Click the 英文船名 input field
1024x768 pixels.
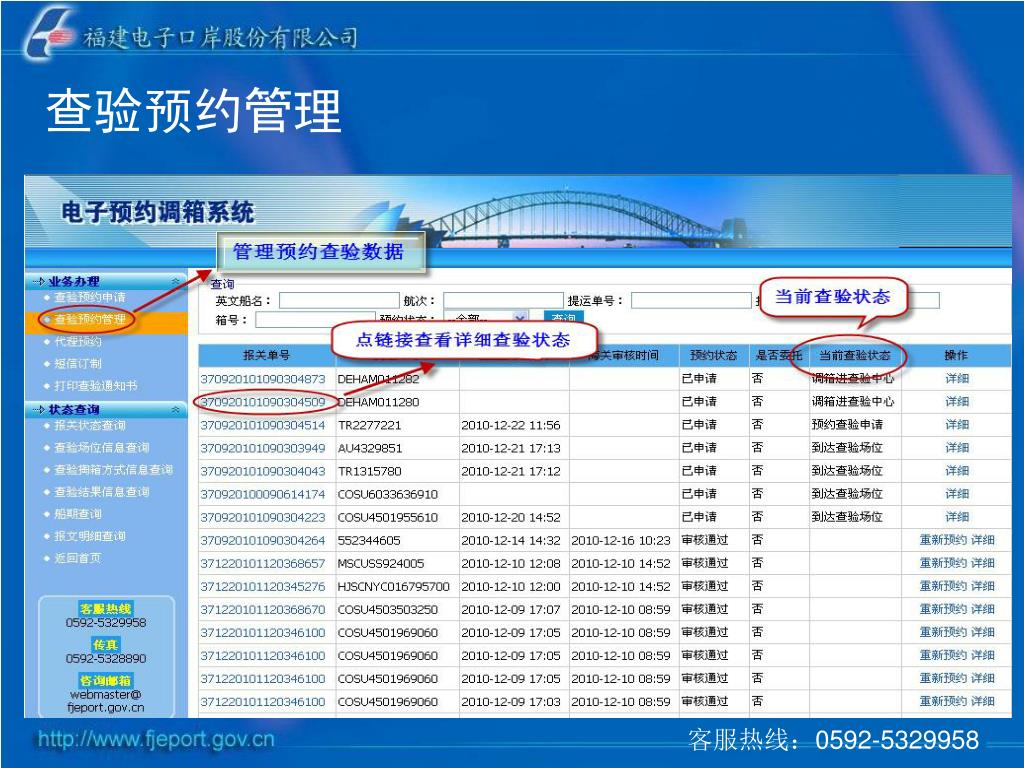coord(339,300)
